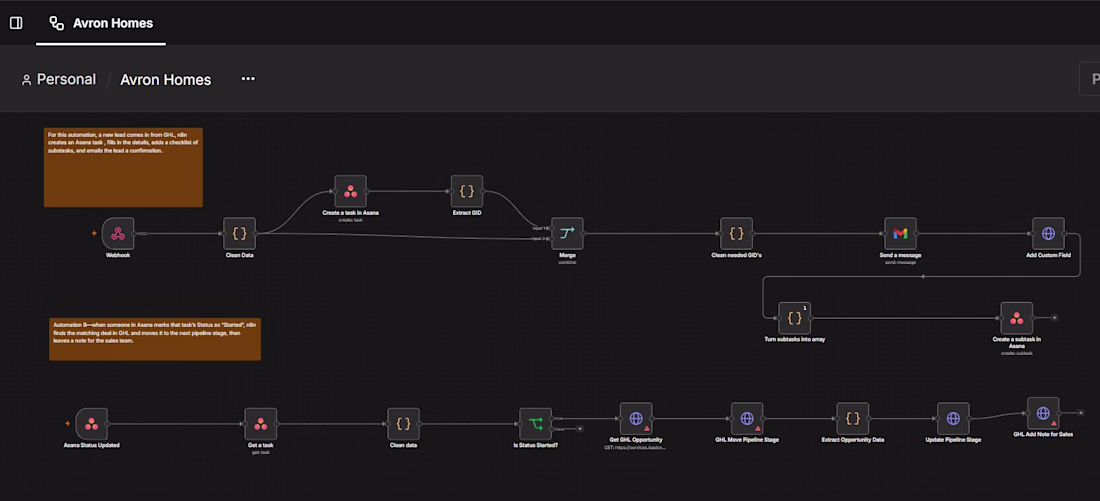The width and height of the screenshot is (1100, 501).
Task: Add node after Create a subtask in Asana
Action: click(1054, 318)
